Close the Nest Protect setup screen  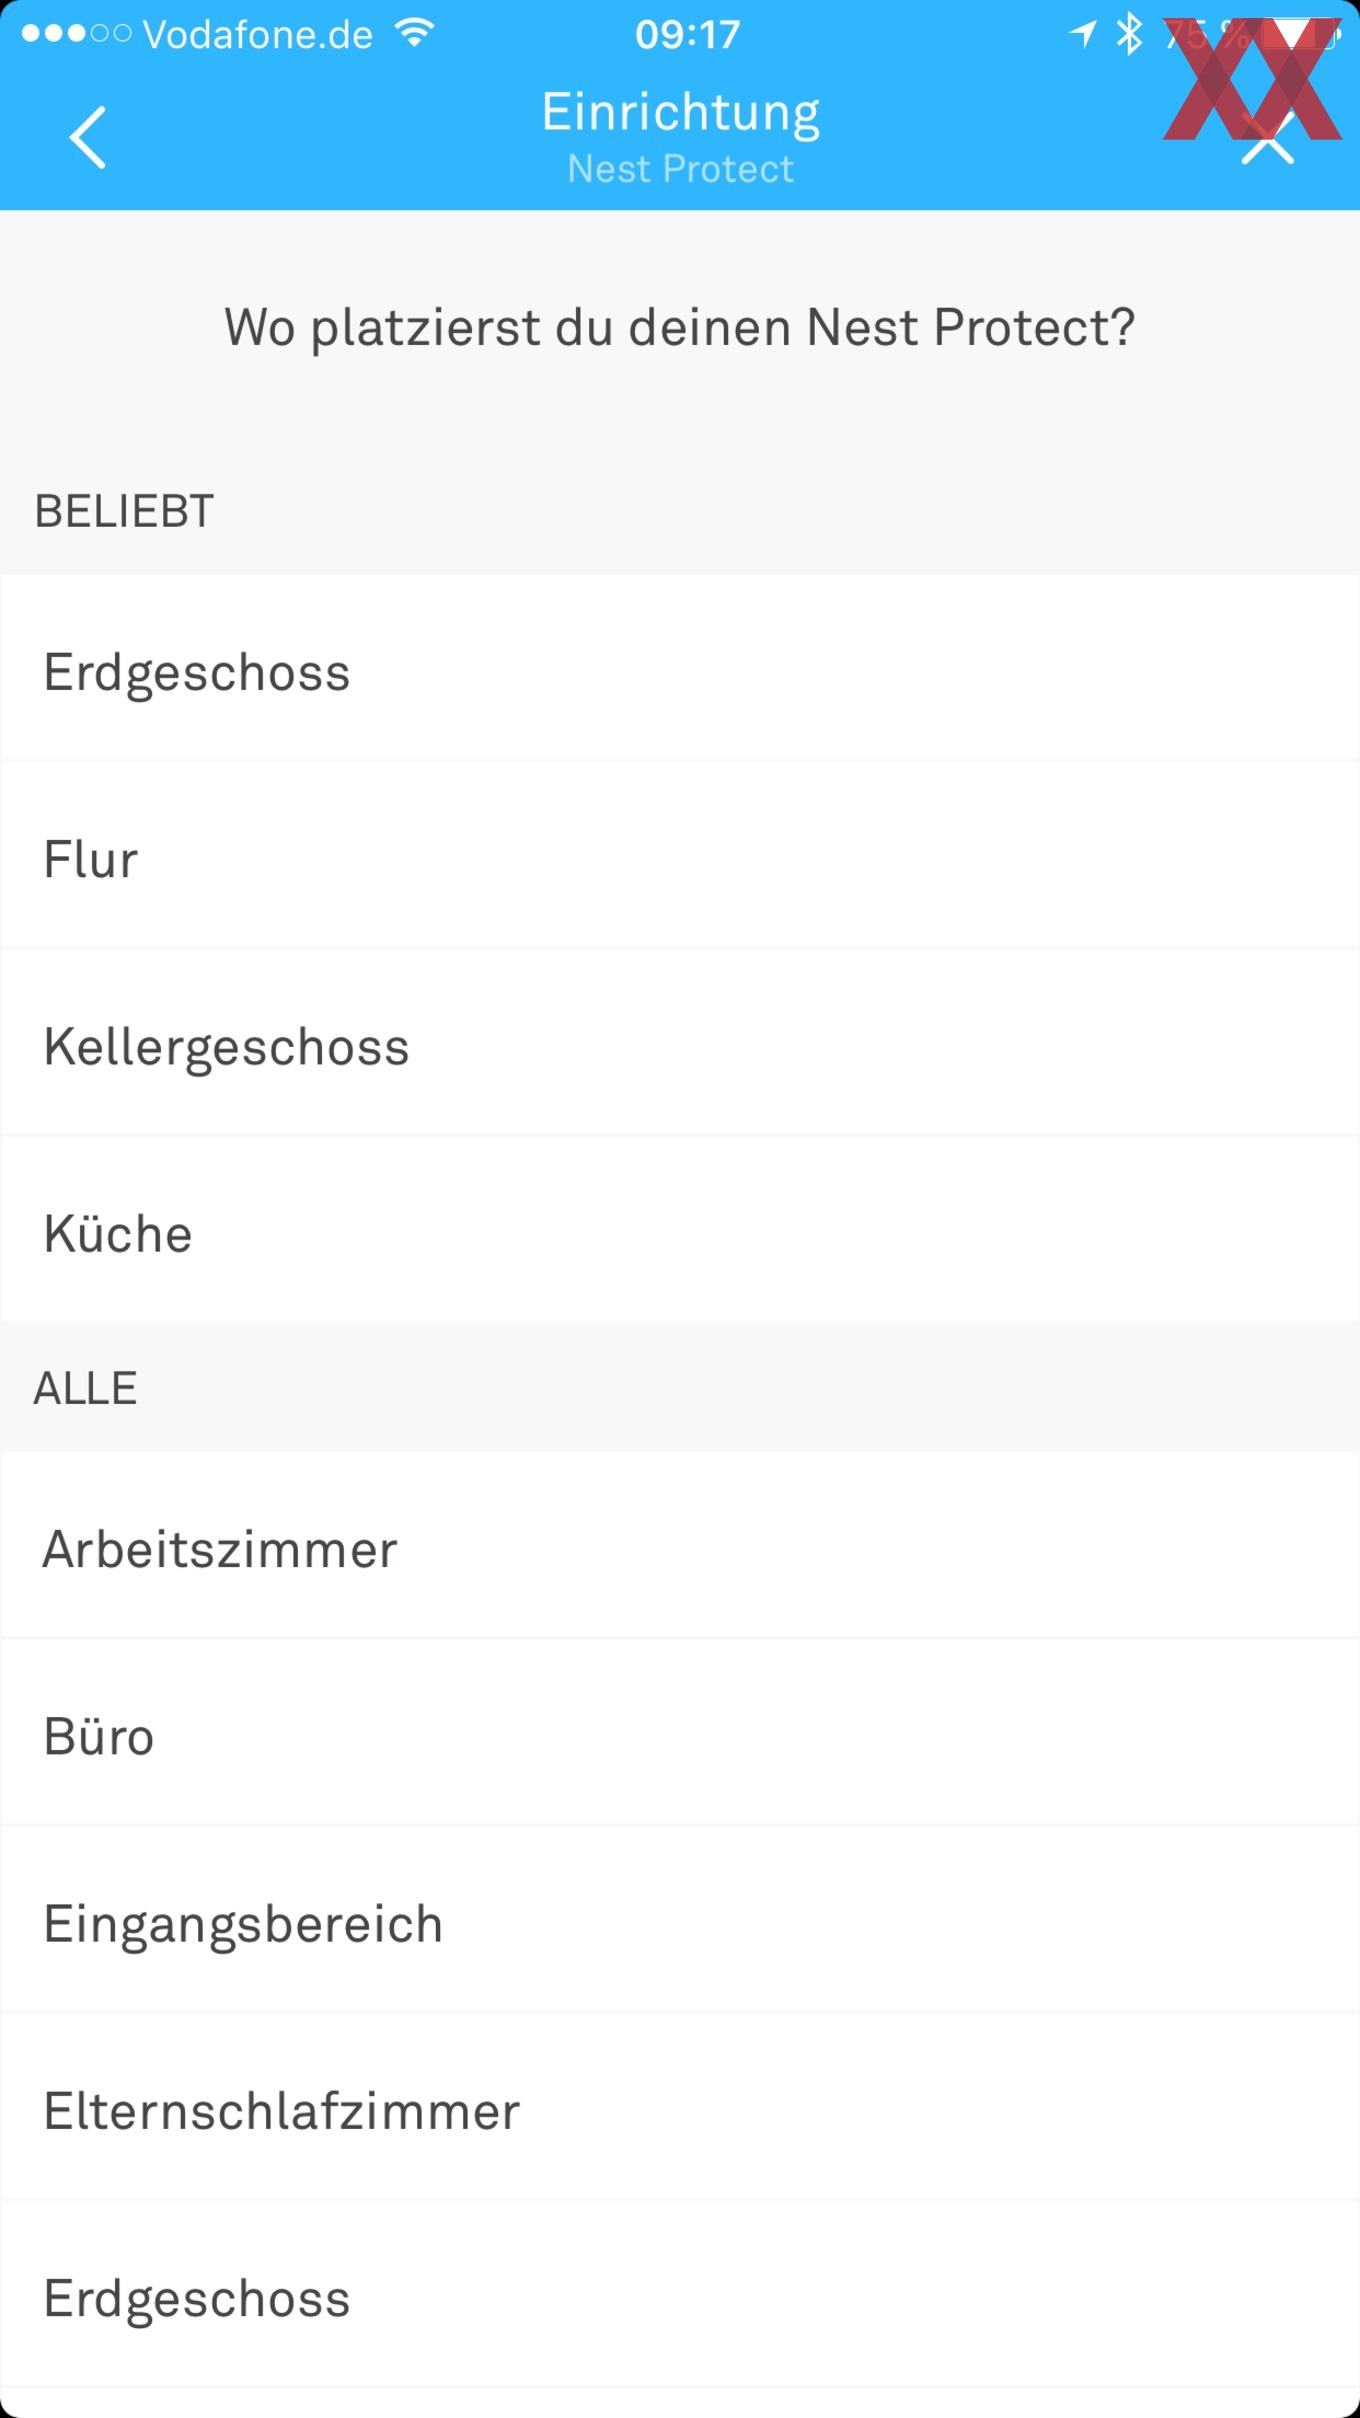point(1268,138)
